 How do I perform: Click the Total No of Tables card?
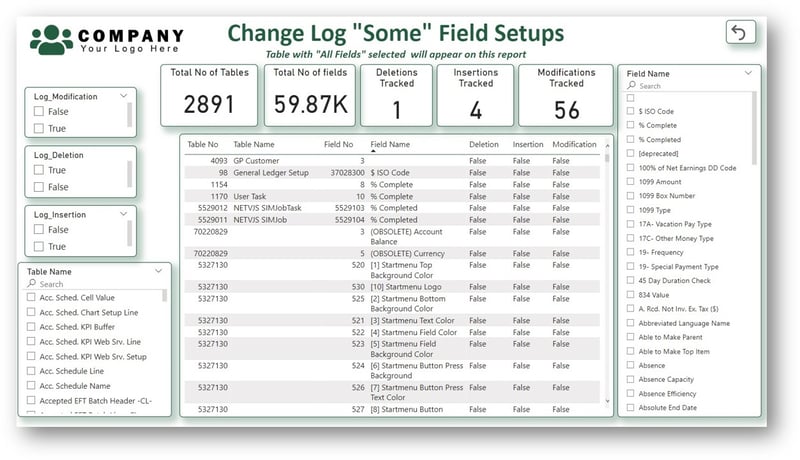click(209, 95)
